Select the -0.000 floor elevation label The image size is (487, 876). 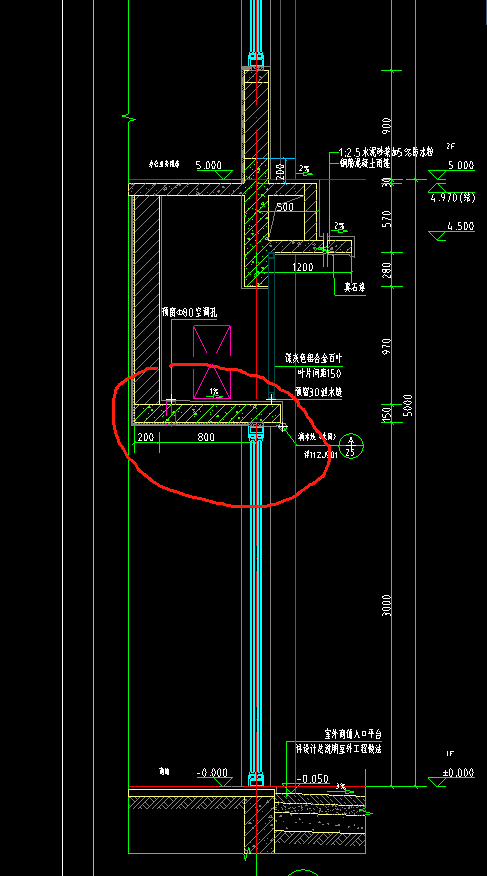coord(212,773)
